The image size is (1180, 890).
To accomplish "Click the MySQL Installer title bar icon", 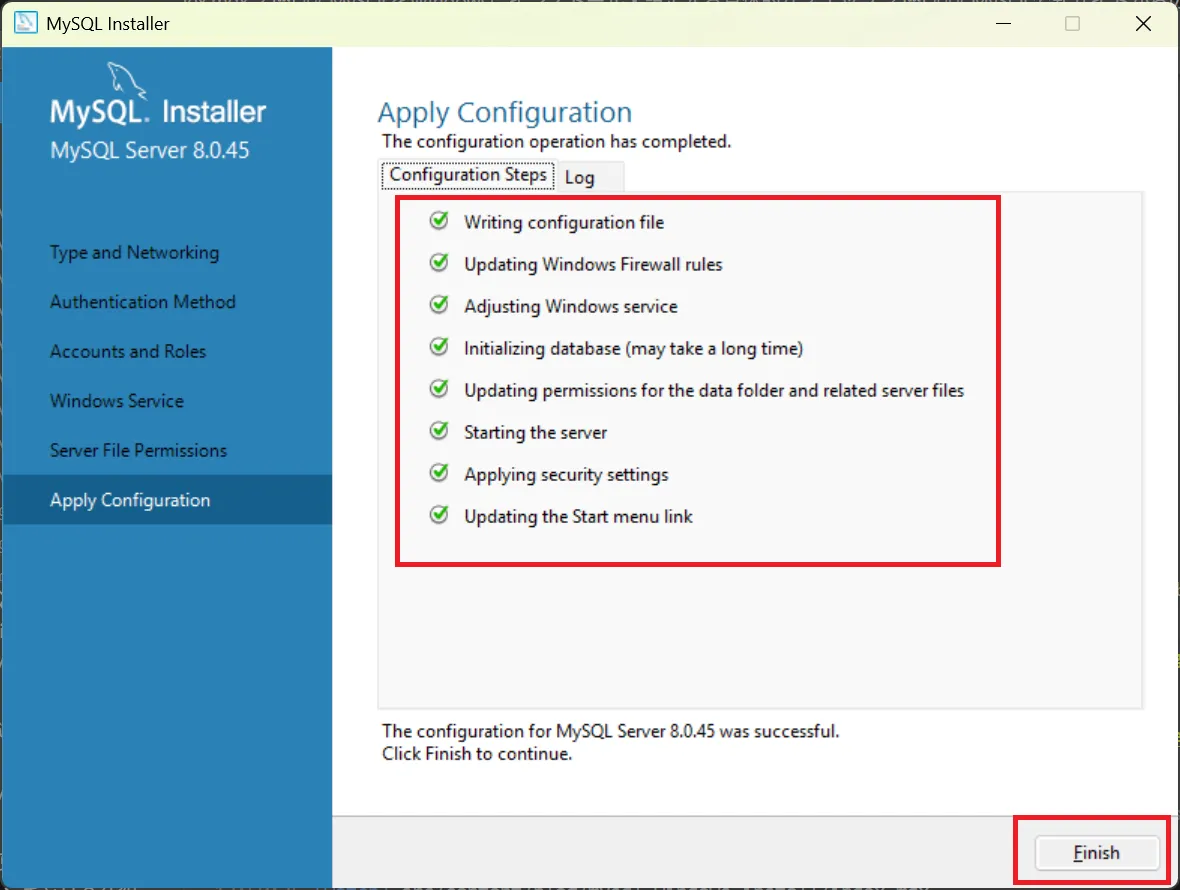I will click(x=26, y=23).
